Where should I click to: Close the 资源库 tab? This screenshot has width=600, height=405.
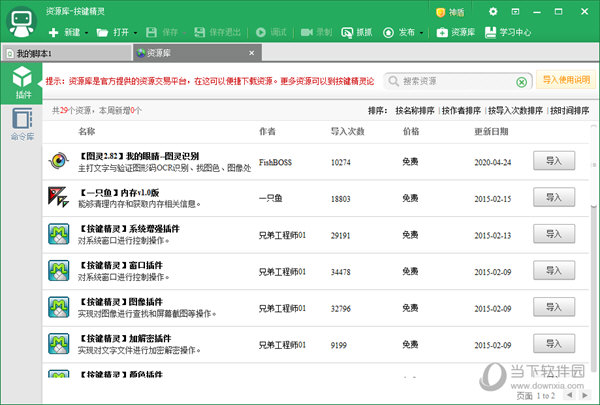click(251, 53)
